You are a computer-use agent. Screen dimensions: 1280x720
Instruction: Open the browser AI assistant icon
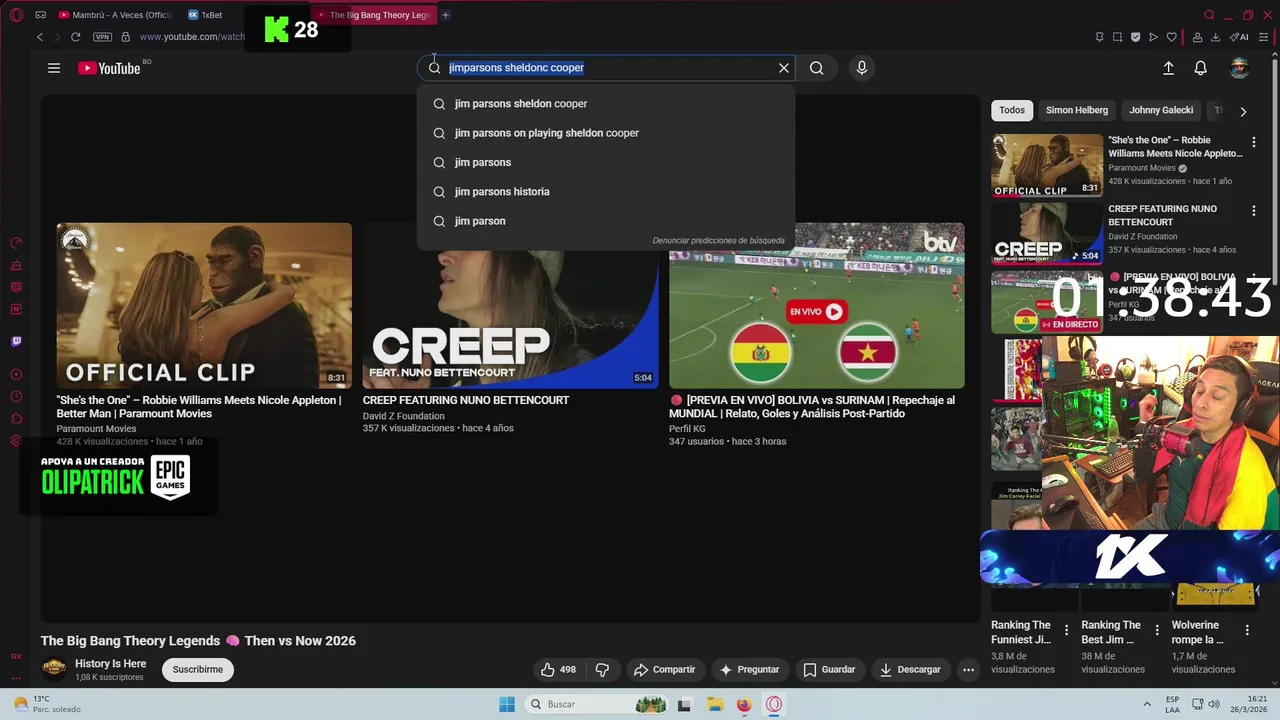pyautogui.click(x=1239, y=37)
